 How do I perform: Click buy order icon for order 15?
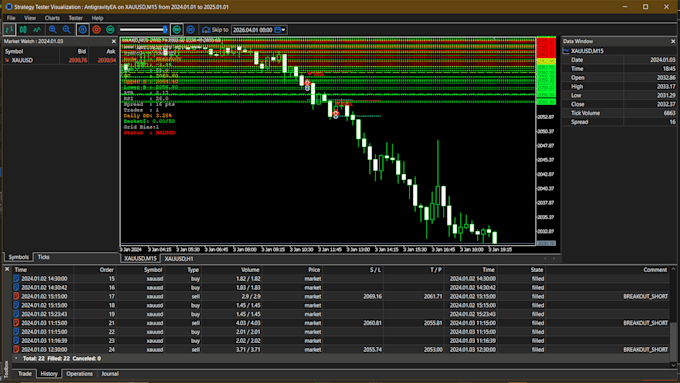tap(16, 279)
